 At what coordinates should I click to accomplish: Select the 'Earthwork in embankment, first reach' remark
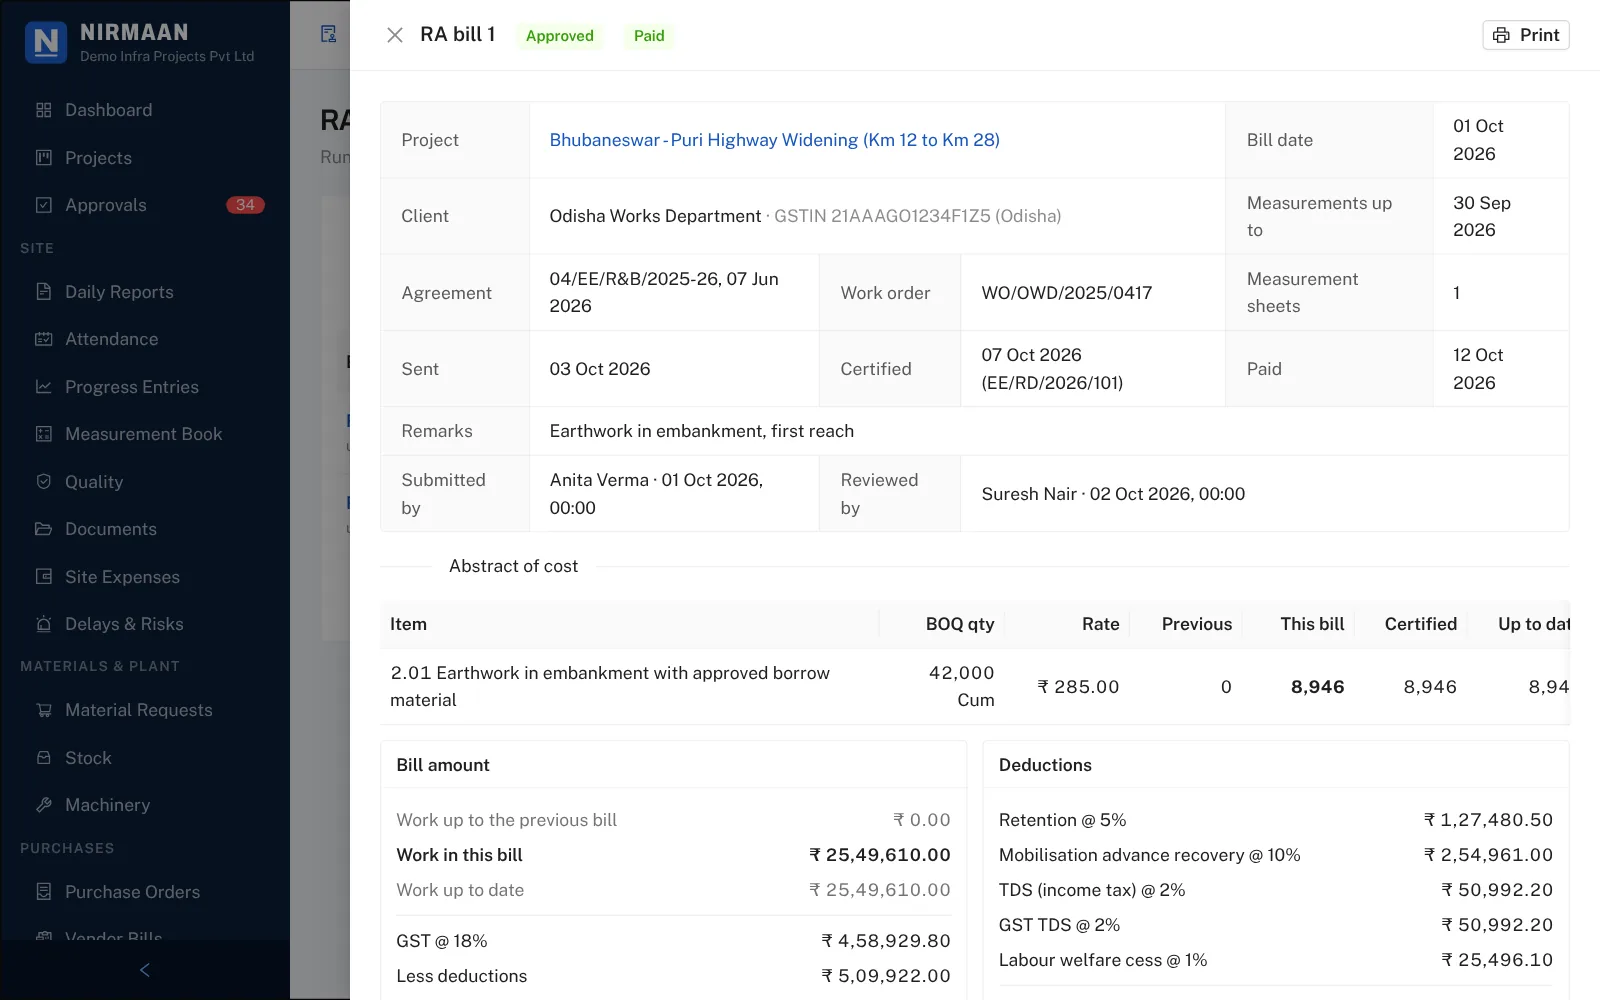pos(701,431)
